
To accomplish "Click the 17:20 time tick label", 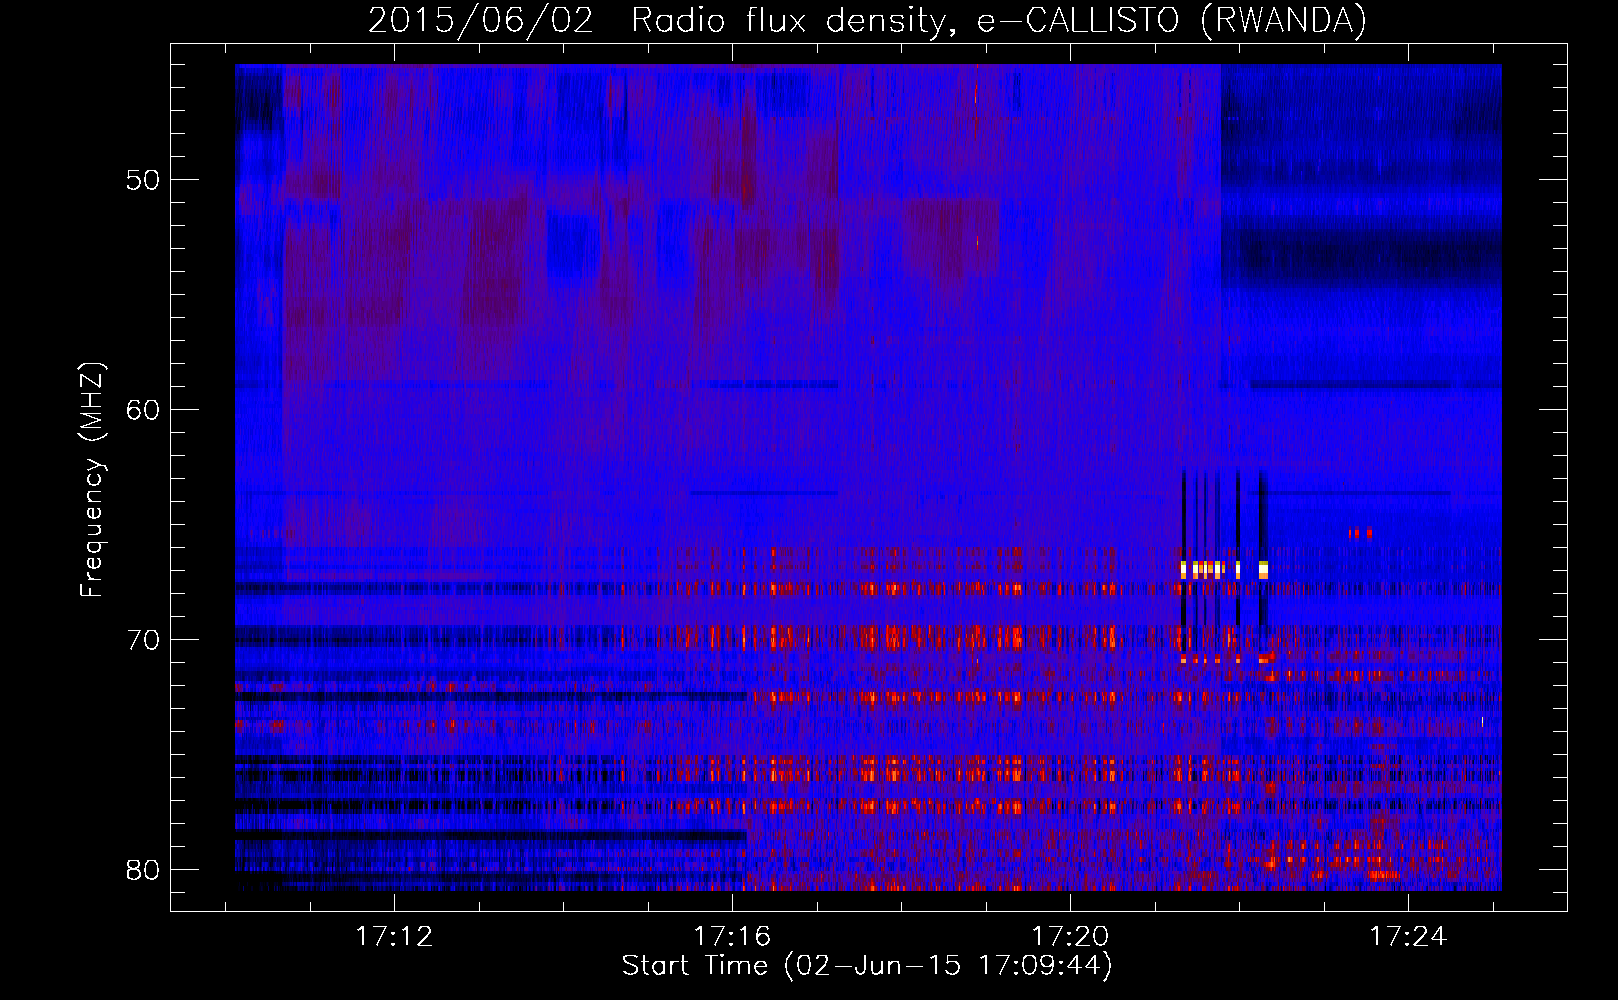I will (1070, 937).
